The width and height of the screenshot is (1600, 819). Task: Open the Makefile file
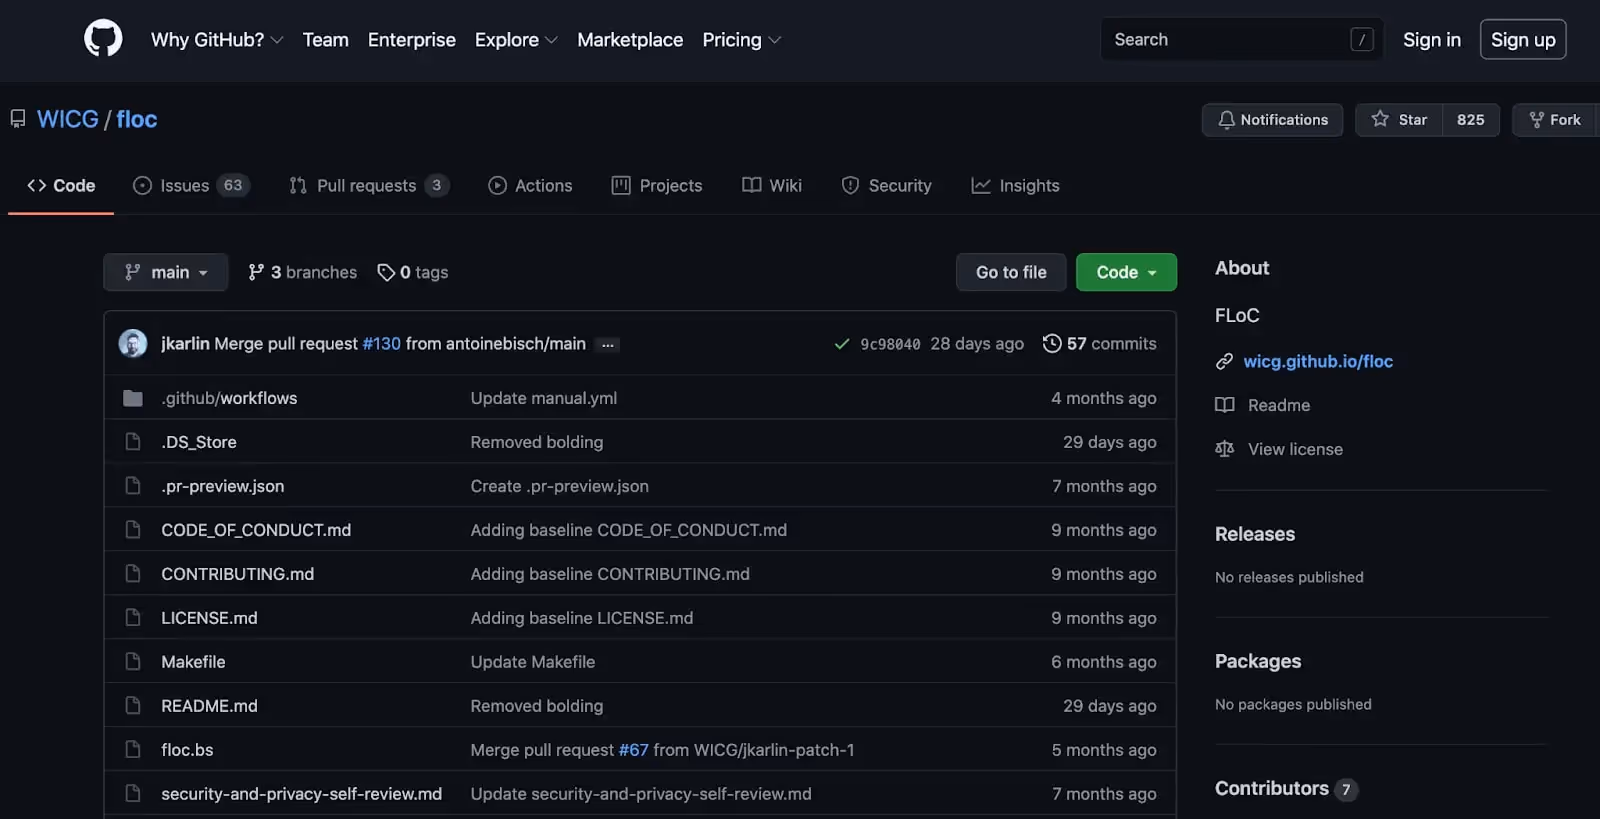tap(193, 662)
